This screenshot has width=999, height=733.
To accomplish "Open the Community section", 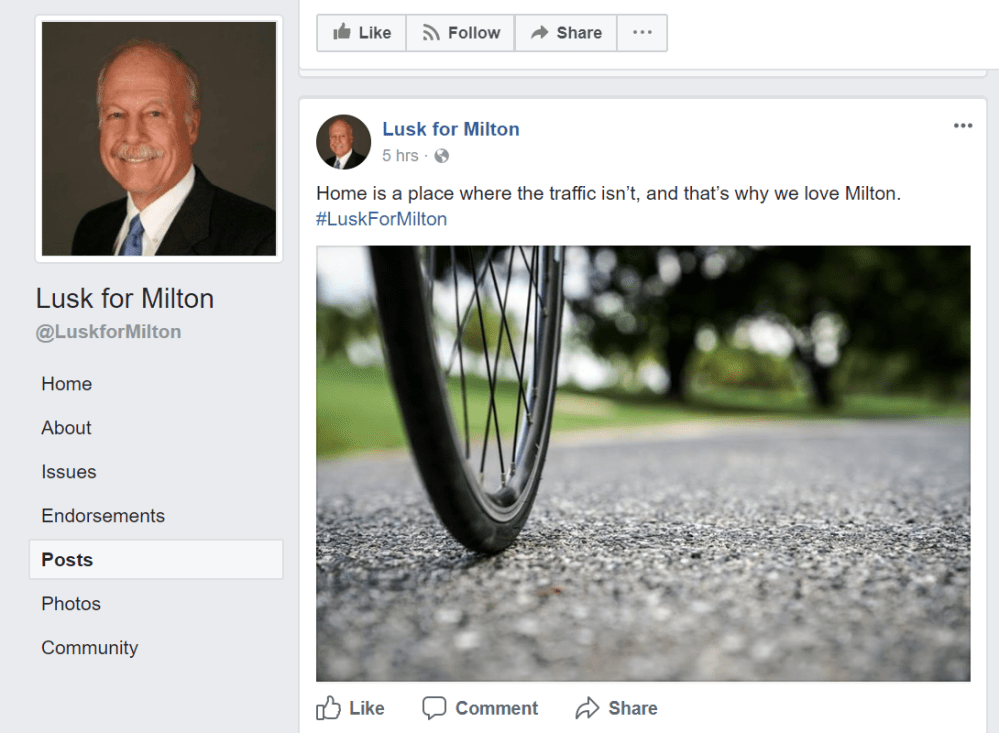I will 89,648.
